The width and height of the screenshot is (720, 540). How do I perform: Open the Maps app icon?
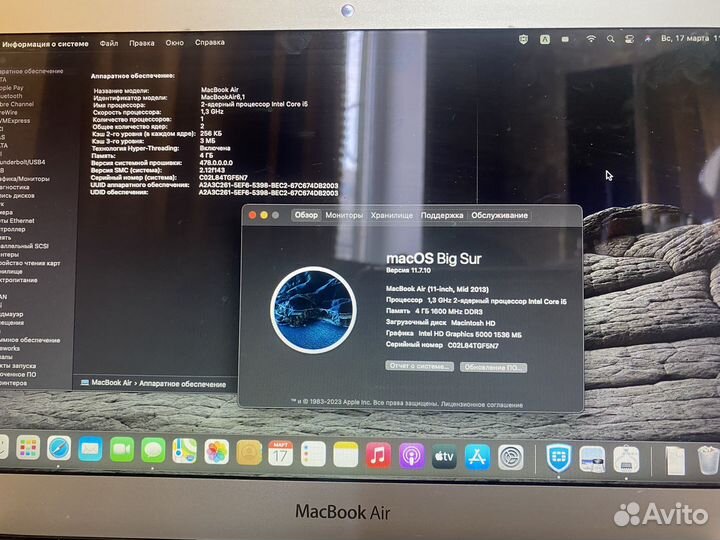185,451
